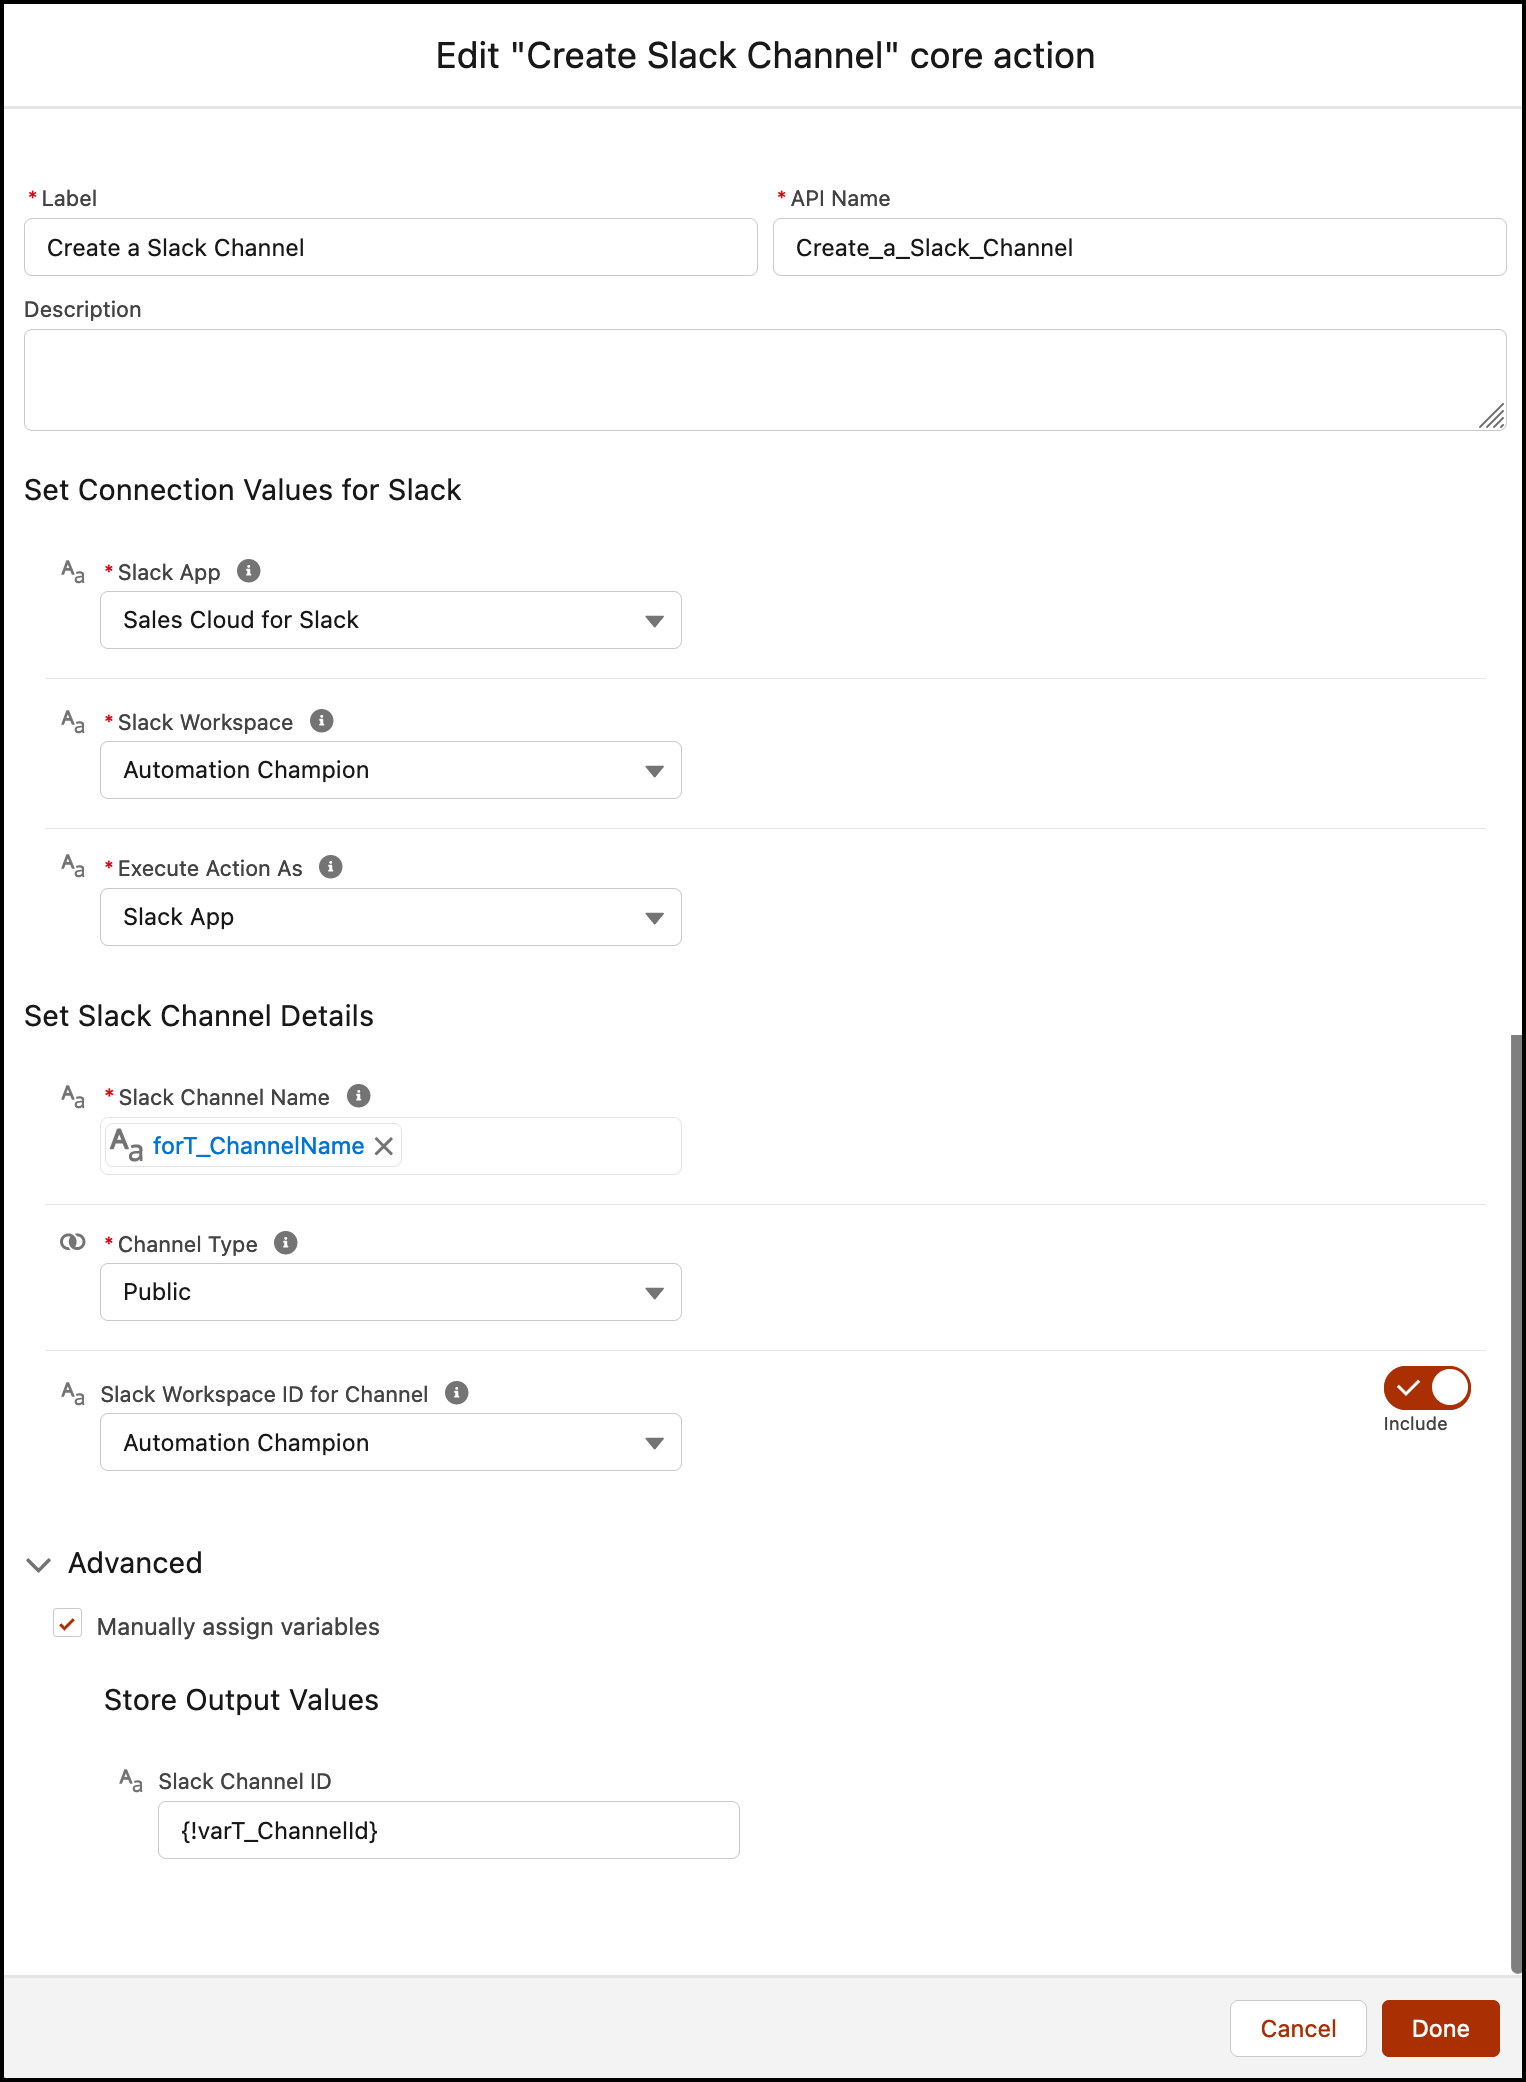Remove the forT_ChannelName resource pill
Screen dimensions: 1526x2082
tap(383, 1146)
